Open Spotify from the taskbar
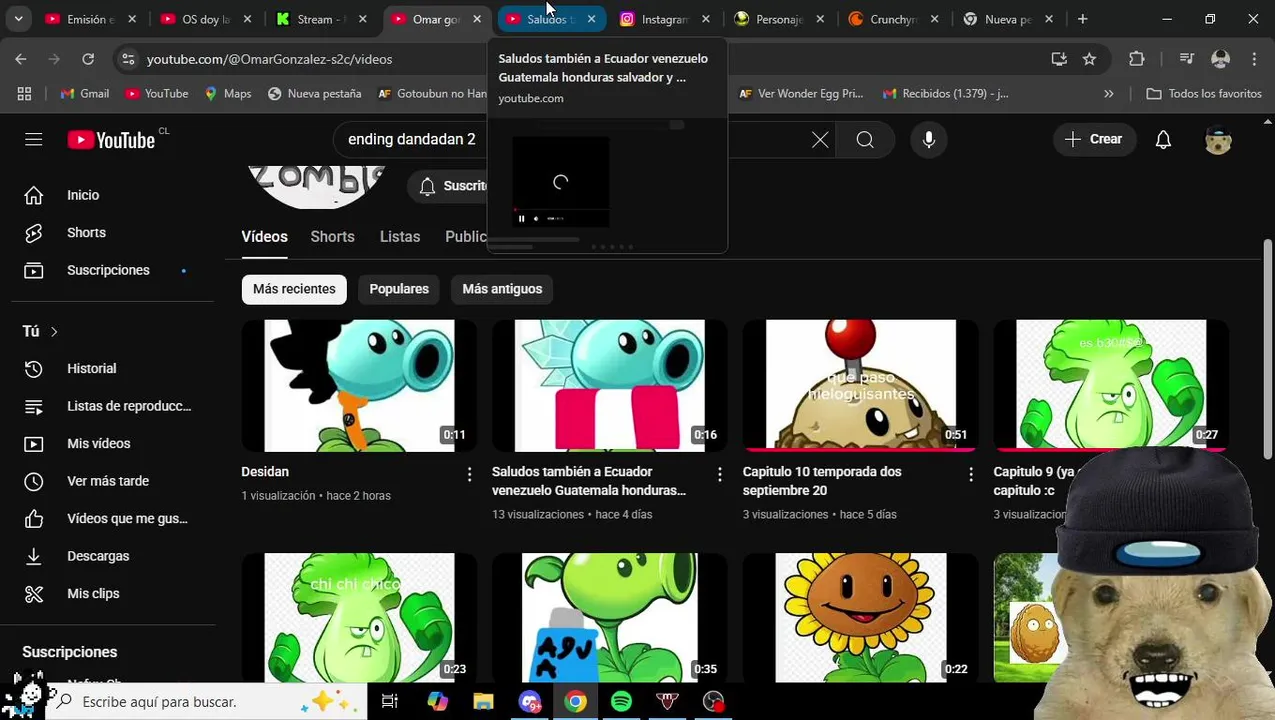Image resolution: width=1275 pixels, height=720 pixels. (621, 701)
